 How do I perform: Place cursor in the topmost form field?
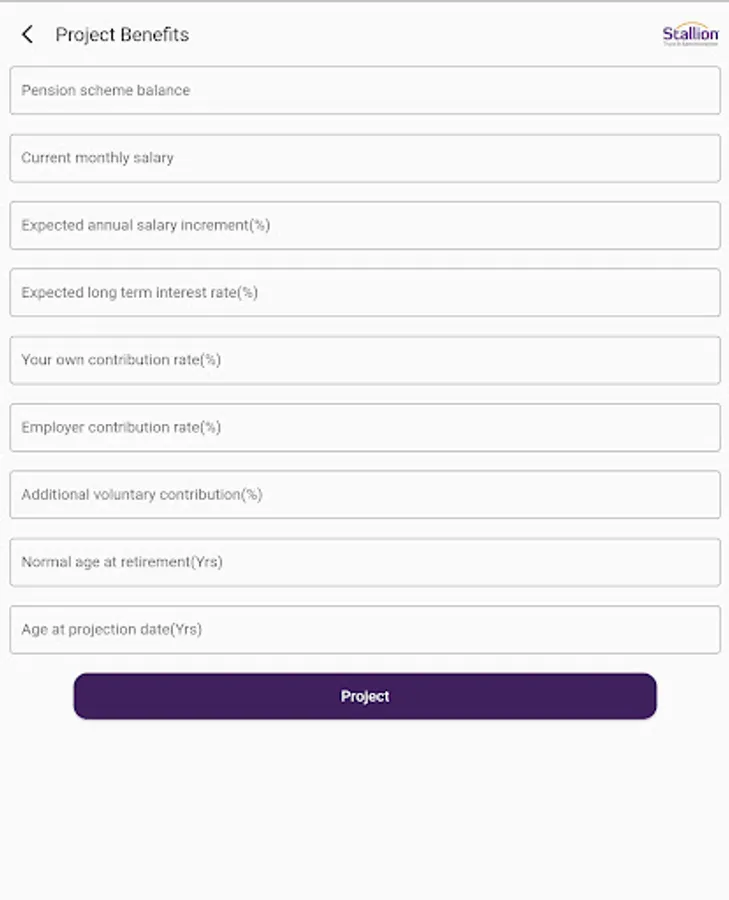click(365, 90)
